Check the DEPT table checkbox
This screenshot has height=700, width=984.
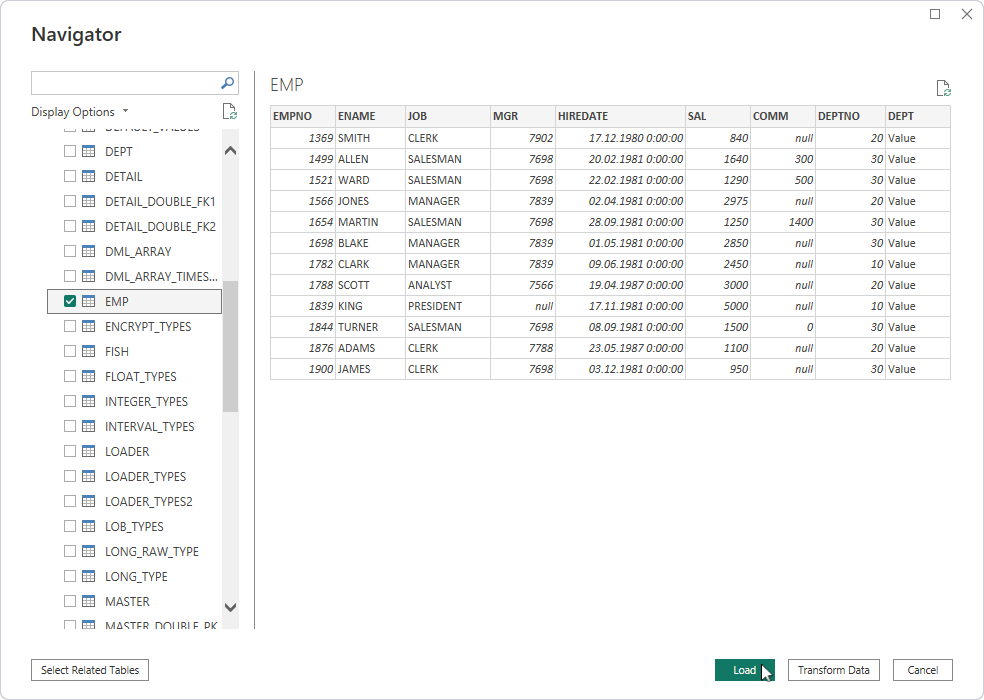click(69, 151)
